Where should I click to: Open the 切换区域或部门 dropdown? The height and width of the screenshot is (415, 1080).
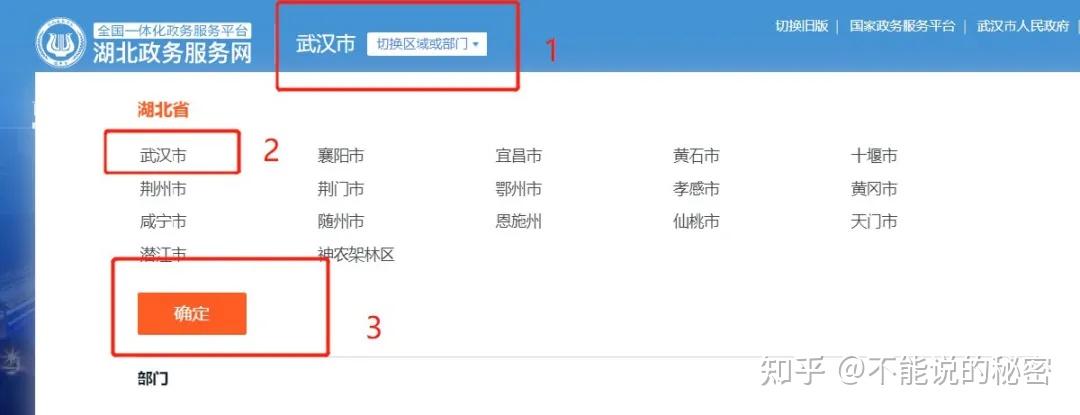(426, 44)
